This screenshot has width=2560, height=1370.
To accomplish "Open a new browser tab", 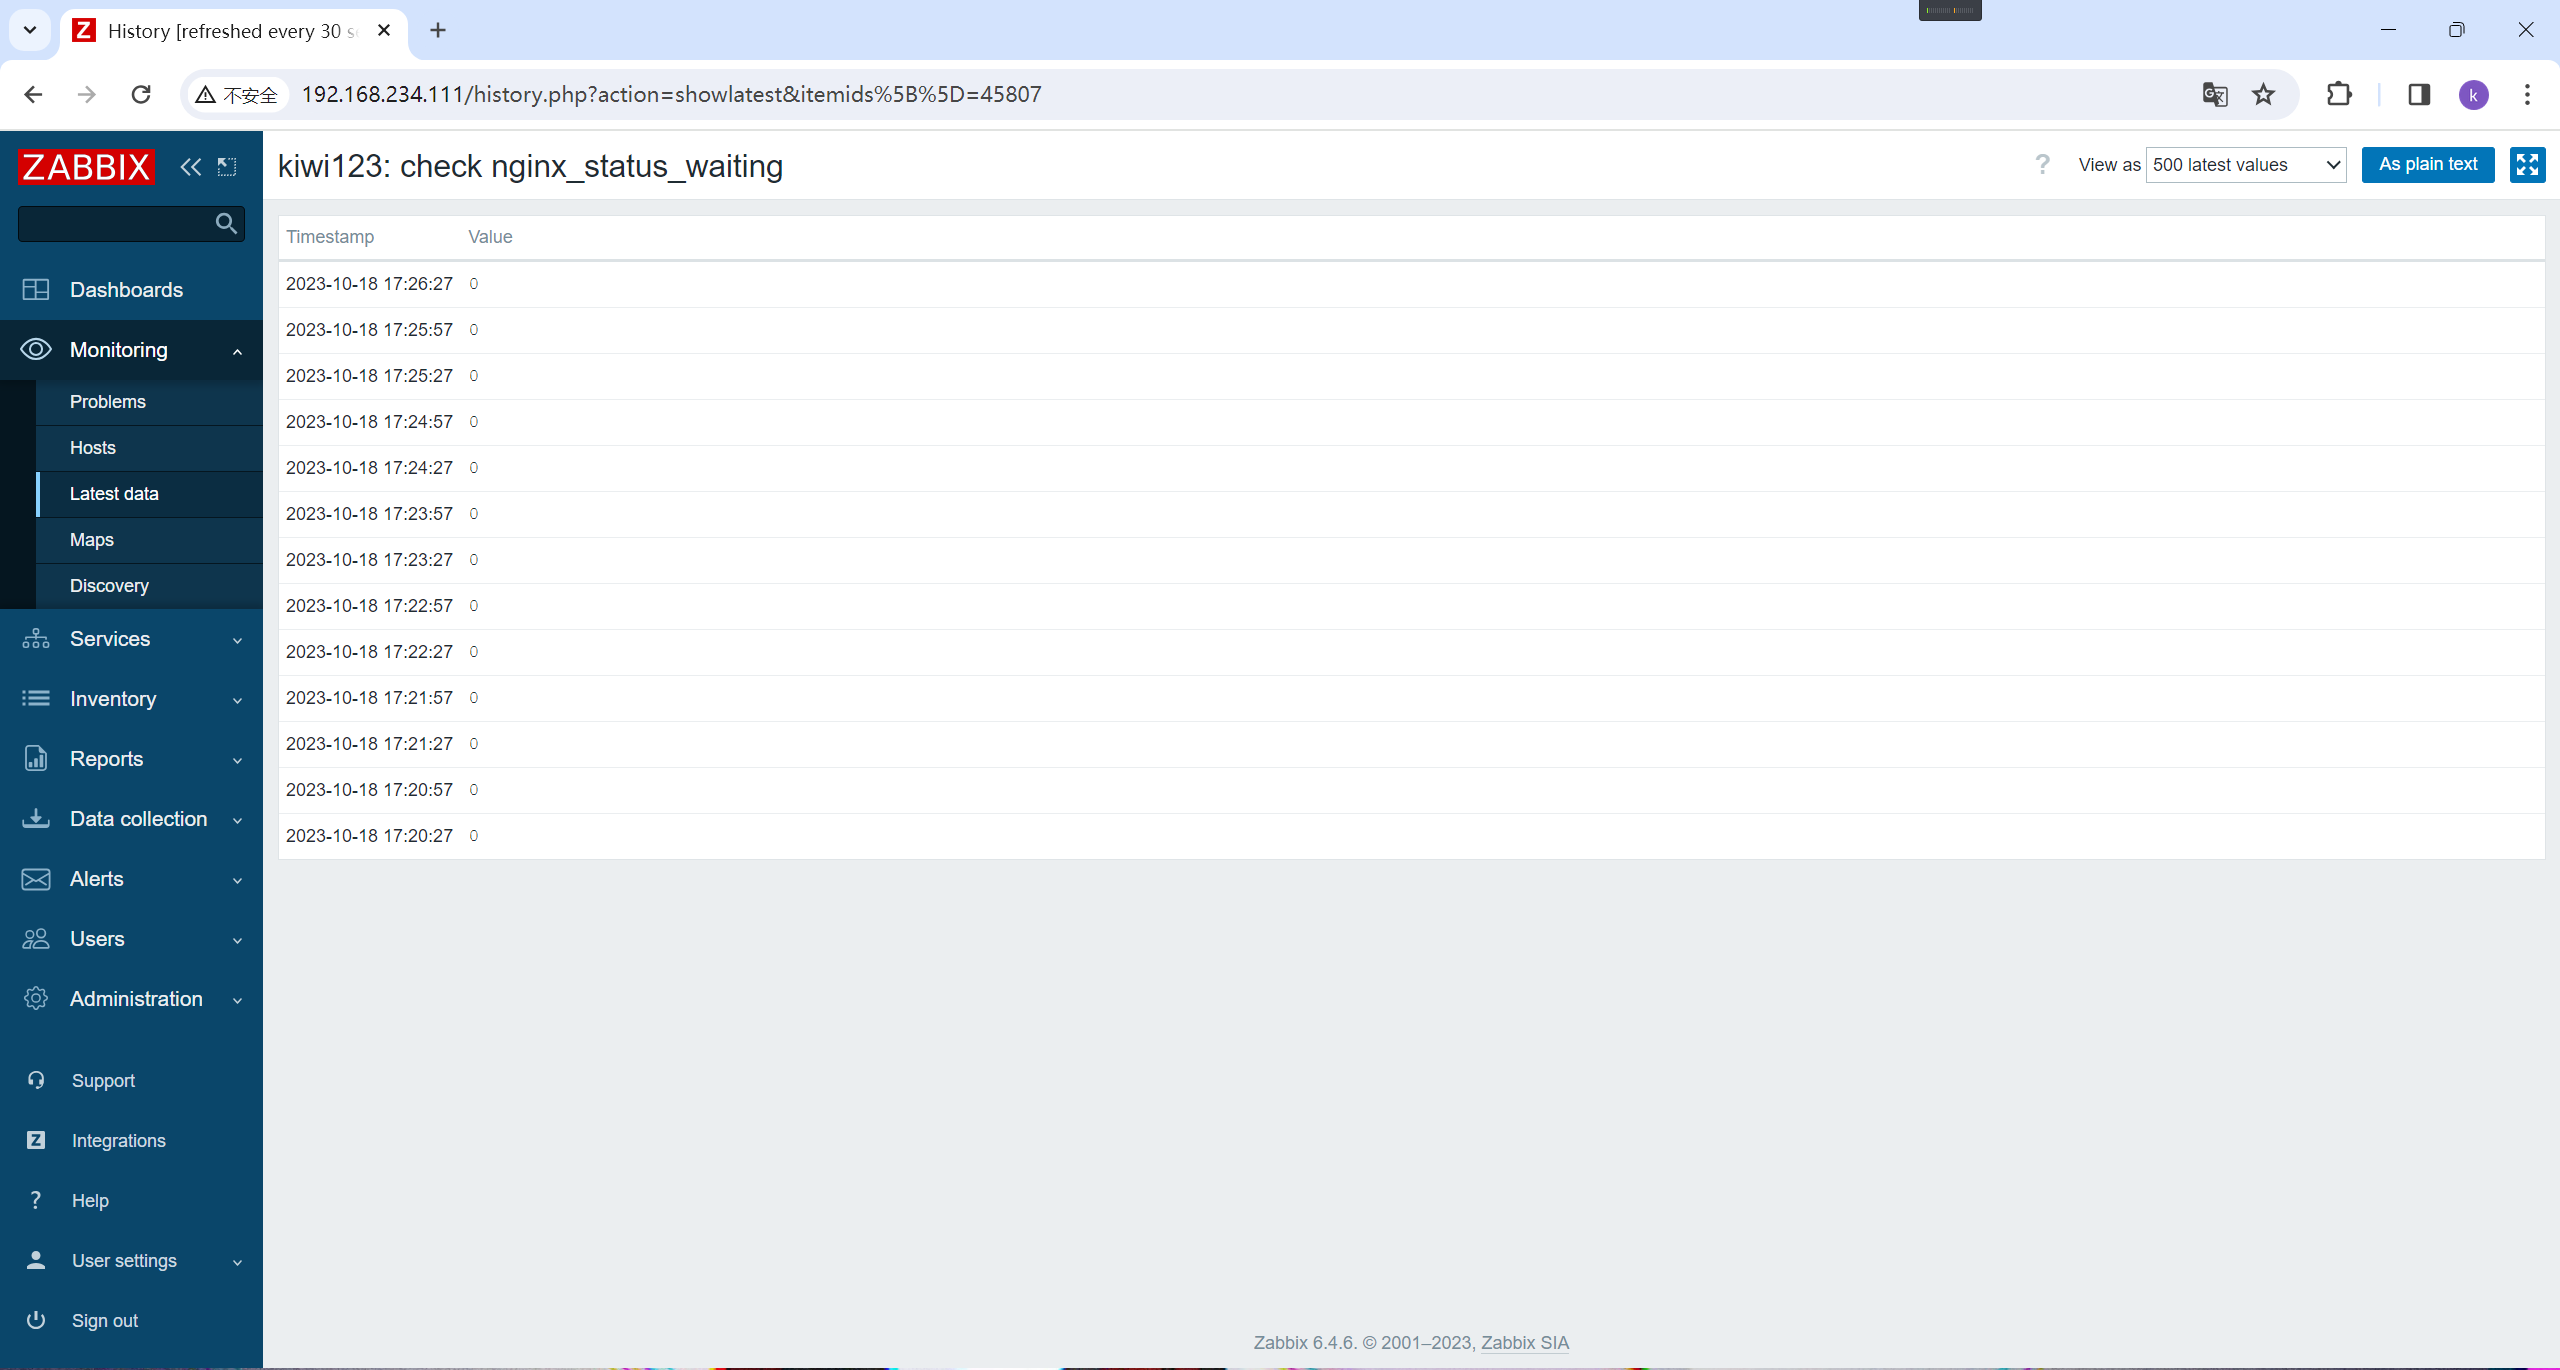I will tap(438, 31).
